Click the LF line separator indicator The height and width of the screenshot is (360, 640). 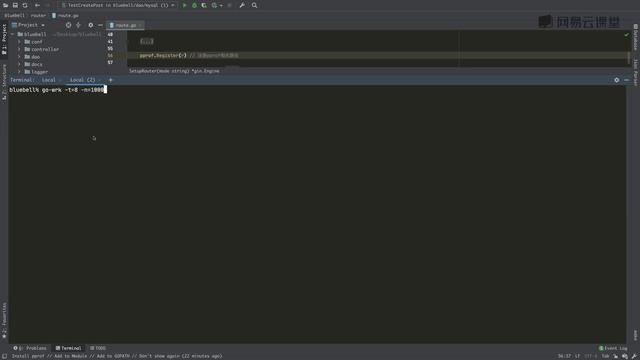coord(577,356)
